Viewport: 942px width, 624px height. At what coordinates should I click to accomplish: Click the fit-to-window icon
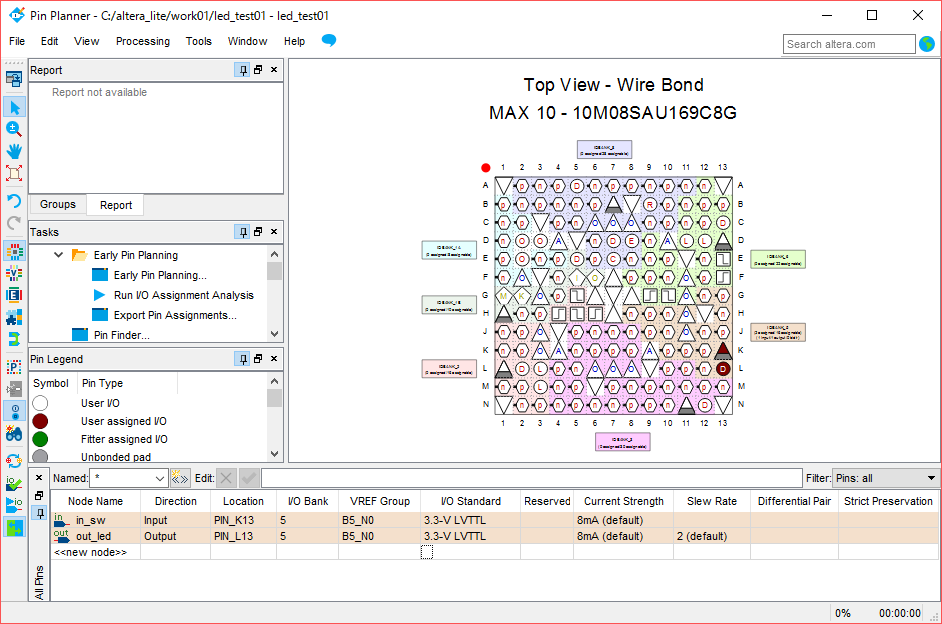pyautogui.click(x=14, y=173)
